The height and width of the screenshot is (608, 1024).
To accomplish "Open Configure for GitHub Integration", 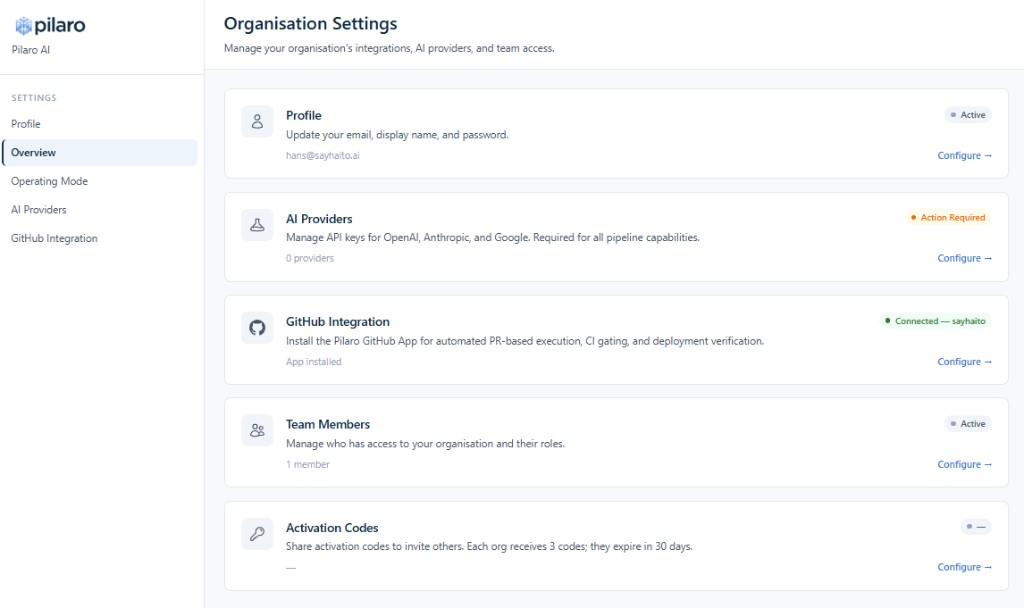I will coord(964,362).
